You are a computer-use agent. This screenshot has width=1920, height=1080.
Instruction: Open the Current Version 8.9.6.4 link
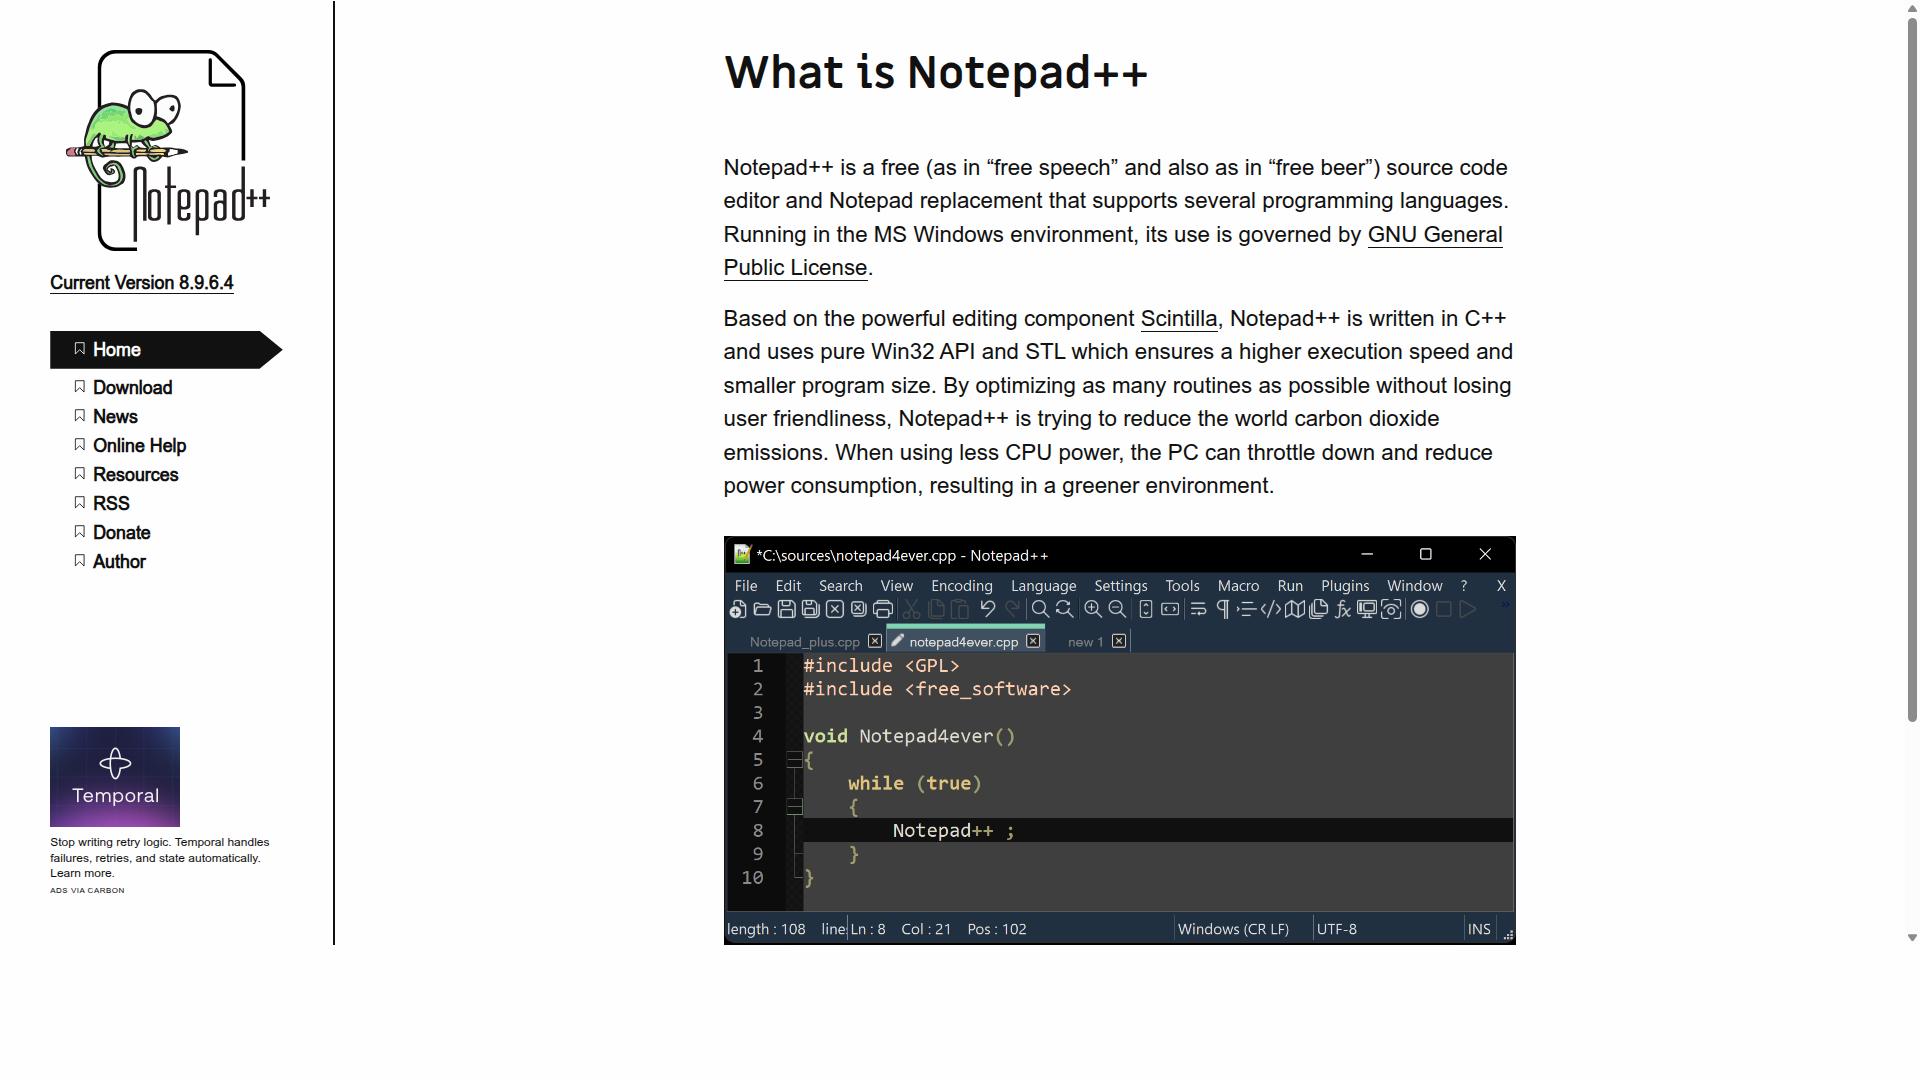[142, 283]
